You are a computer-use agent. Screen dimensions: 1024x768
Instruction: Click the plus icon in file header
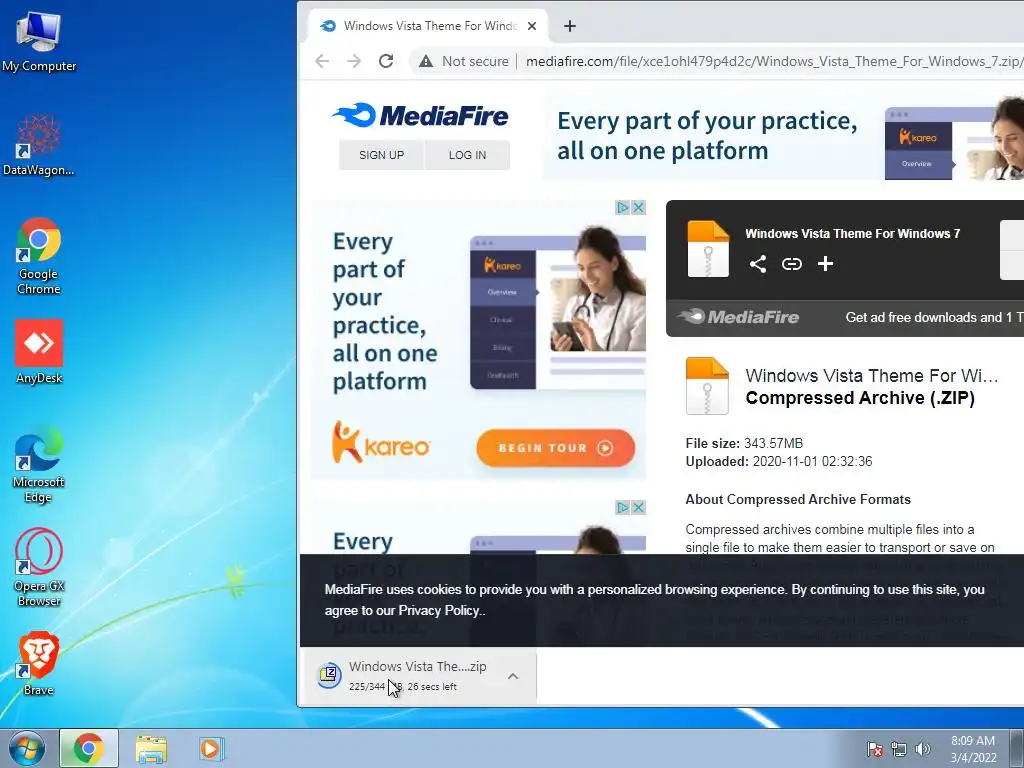tap(825, 264)
